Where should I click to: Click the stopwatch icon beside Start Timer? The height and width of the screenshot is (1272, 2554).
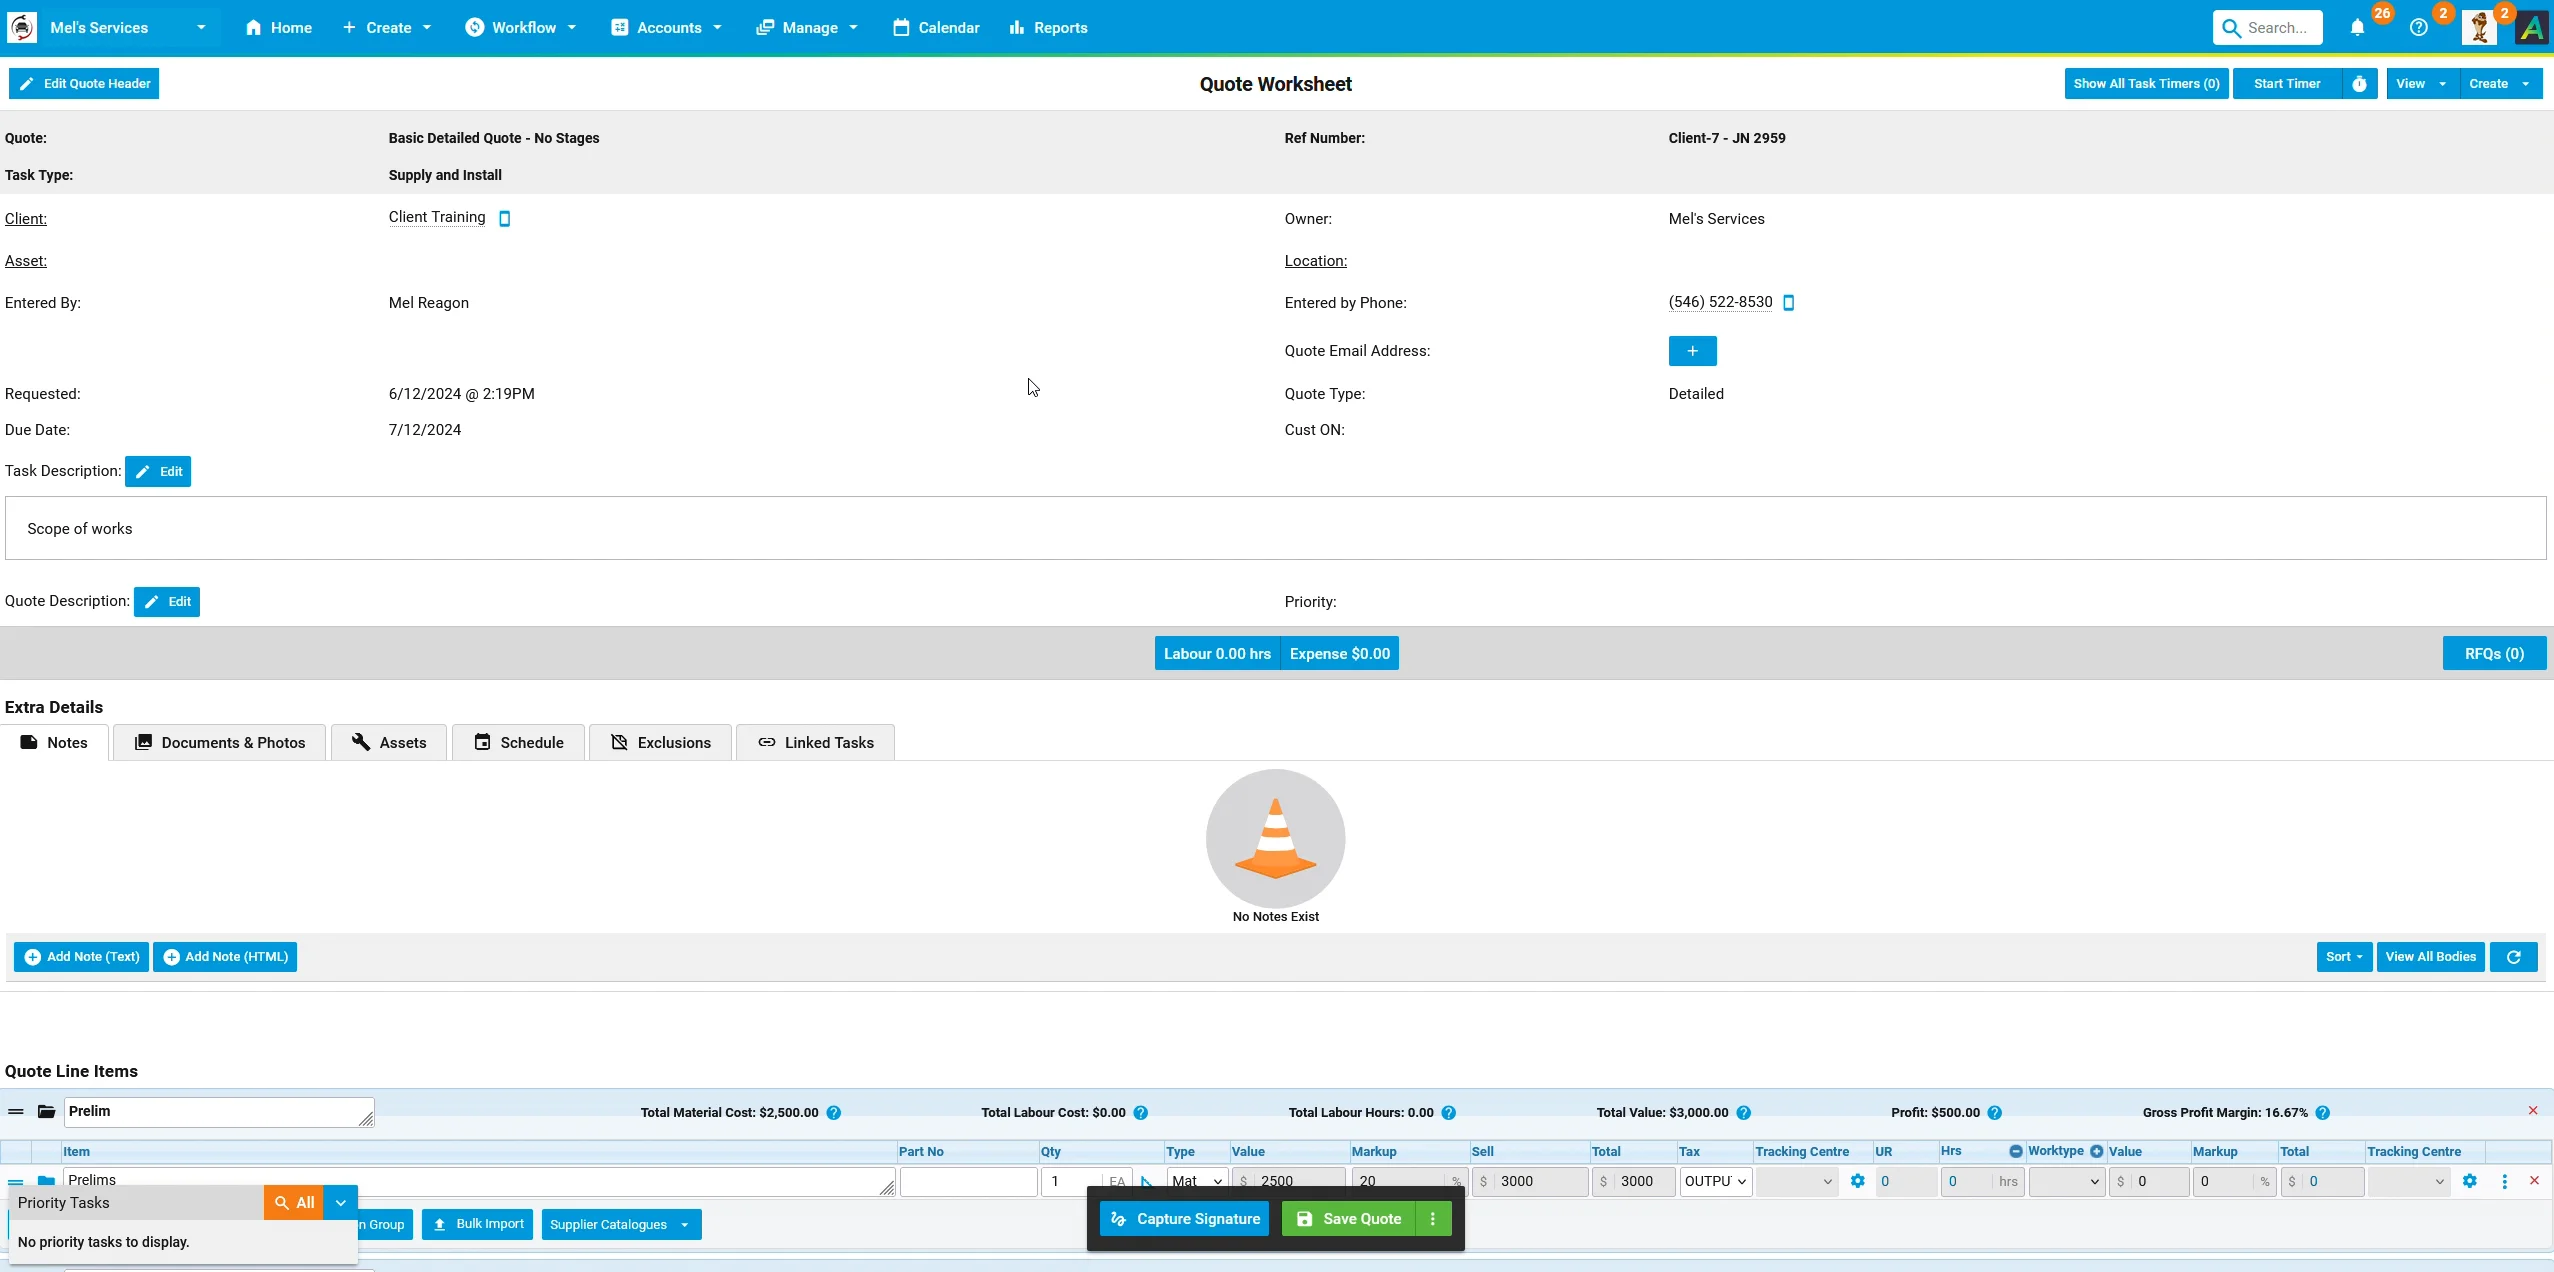[2360, 83]
